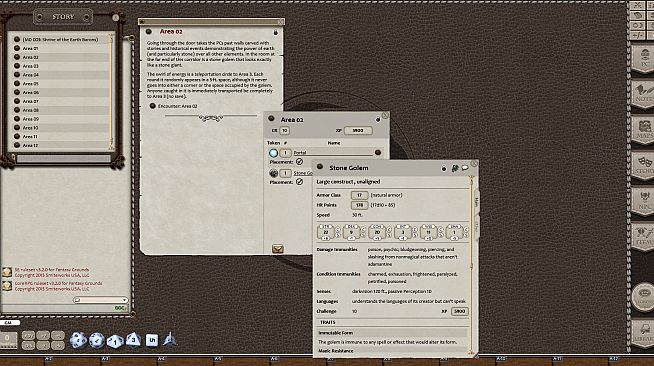The width and height of the screenshot is (654, 366).
Task: Open Area 09 in Story list
Action: pos(30,119)
